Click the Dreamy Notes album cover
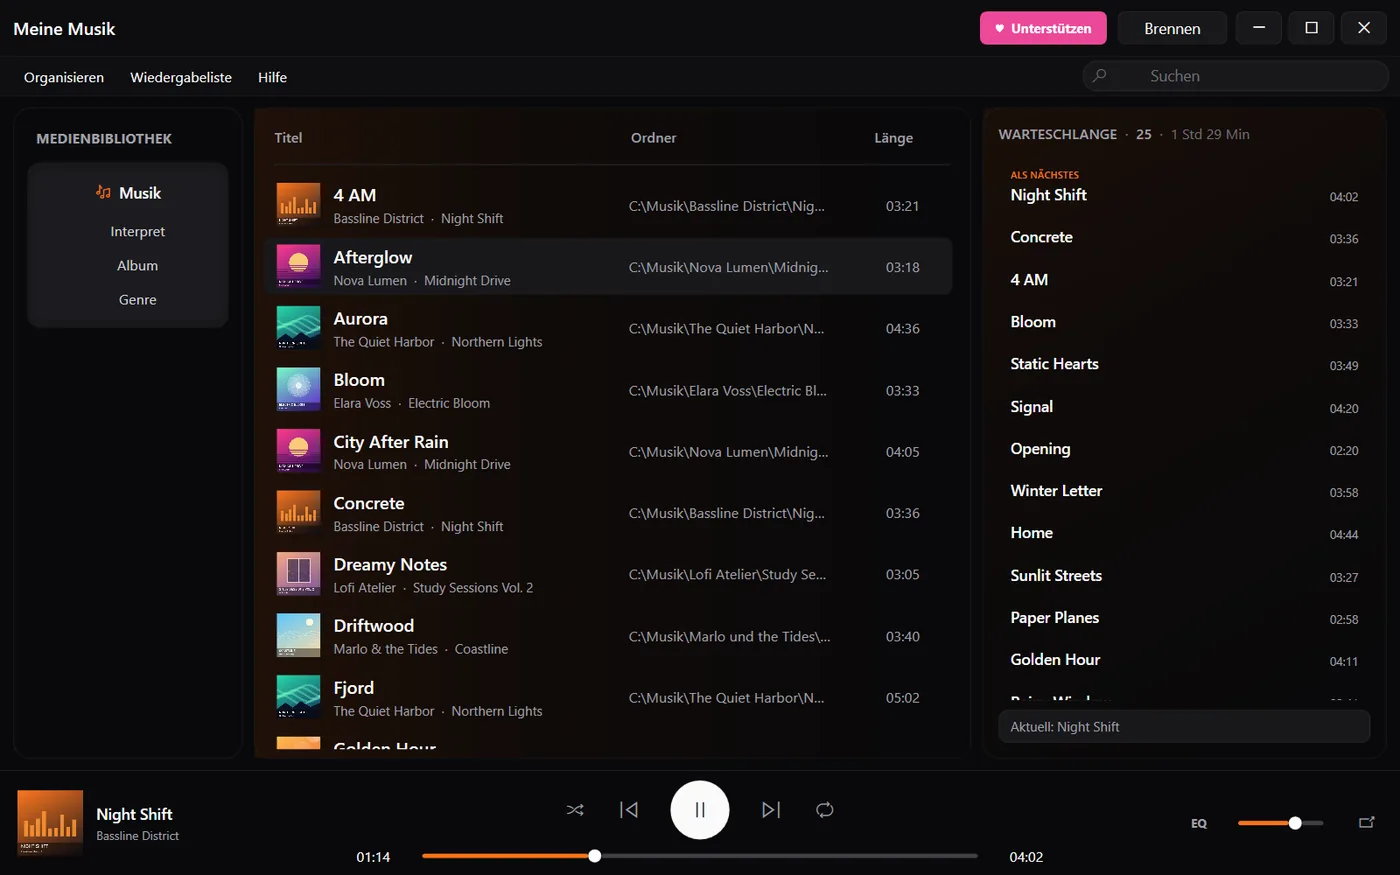The image size is (1400, 875). [298, 574]
